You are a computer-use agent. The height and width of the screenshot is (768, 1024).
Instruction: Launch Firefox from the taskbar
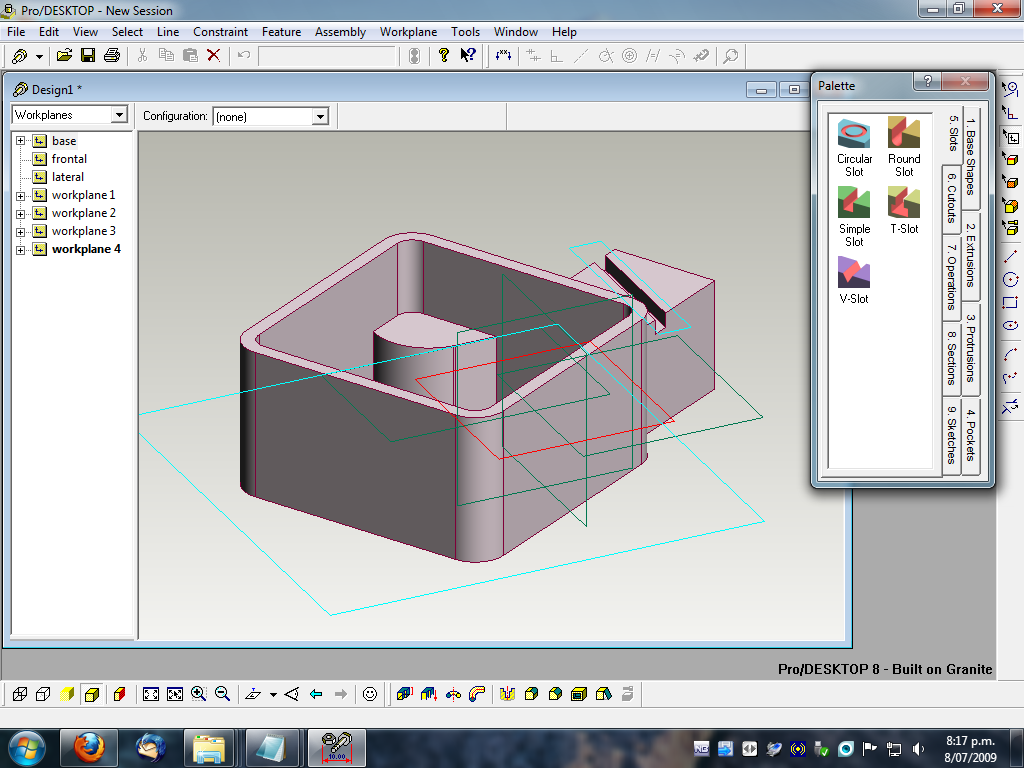(88, 747)
